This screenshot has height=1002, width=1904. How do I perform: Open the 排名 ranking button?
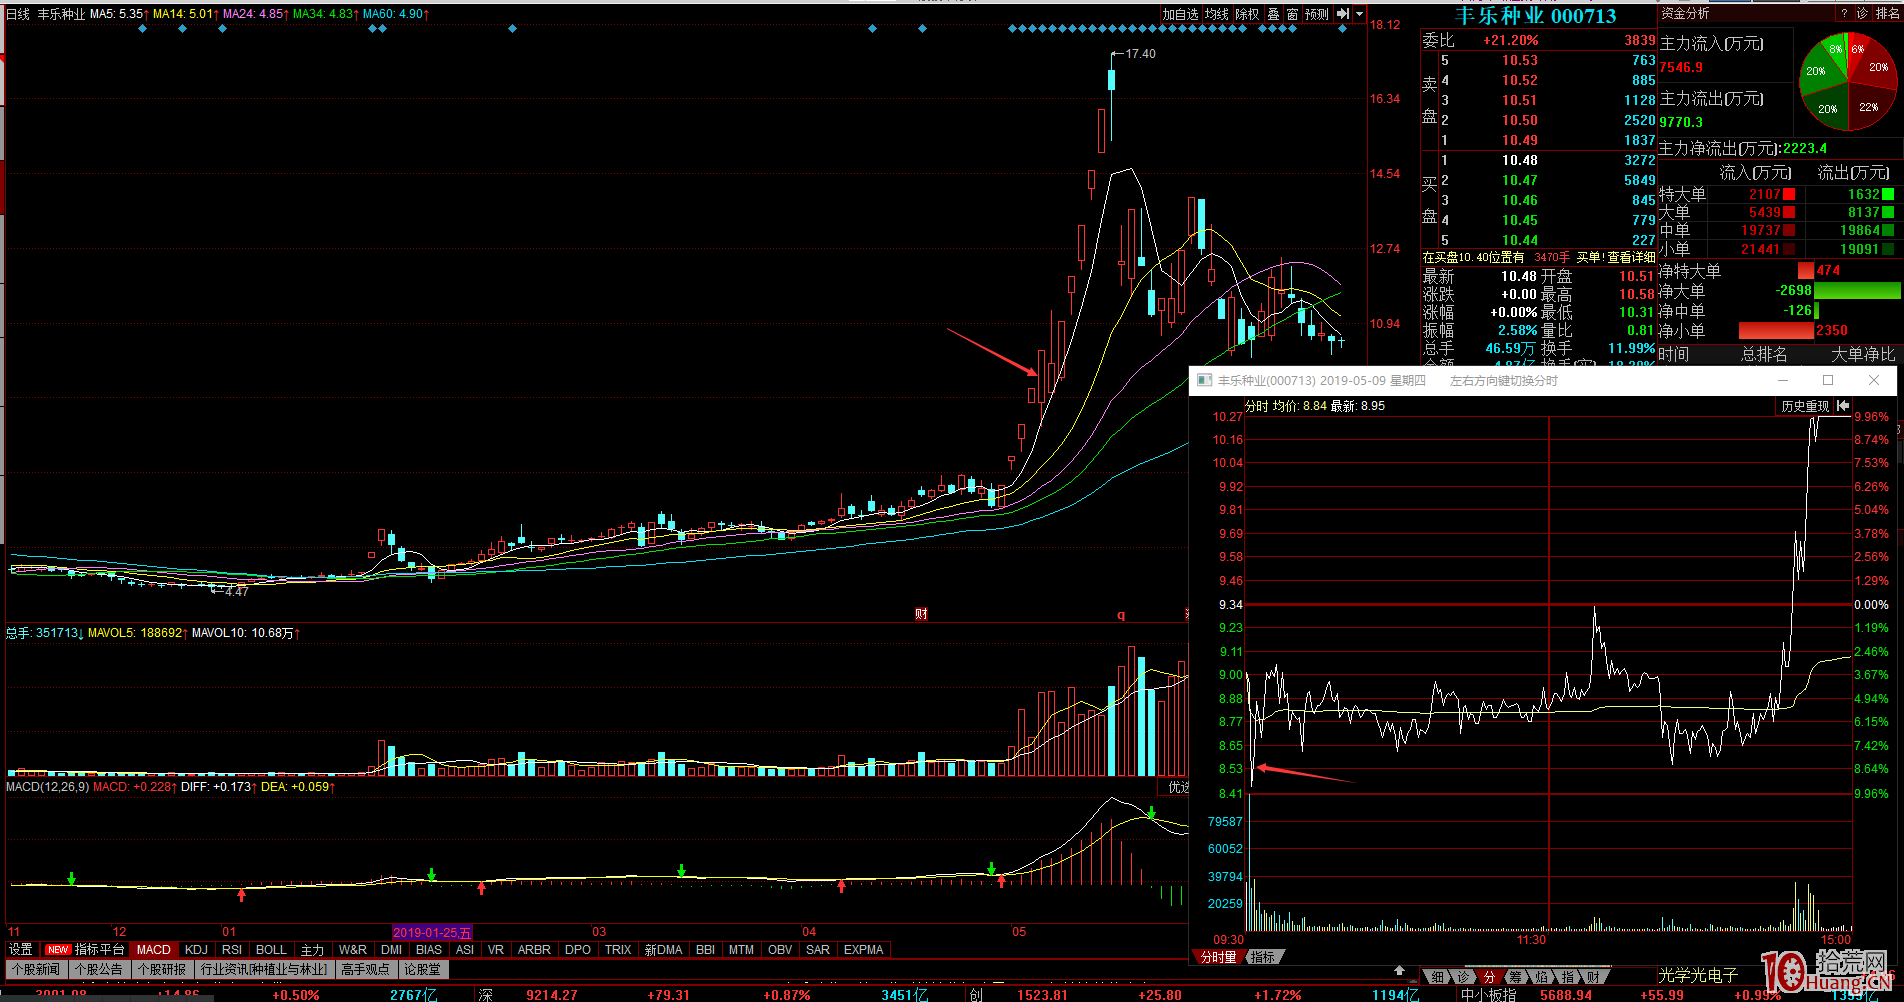coord(1888,14)
